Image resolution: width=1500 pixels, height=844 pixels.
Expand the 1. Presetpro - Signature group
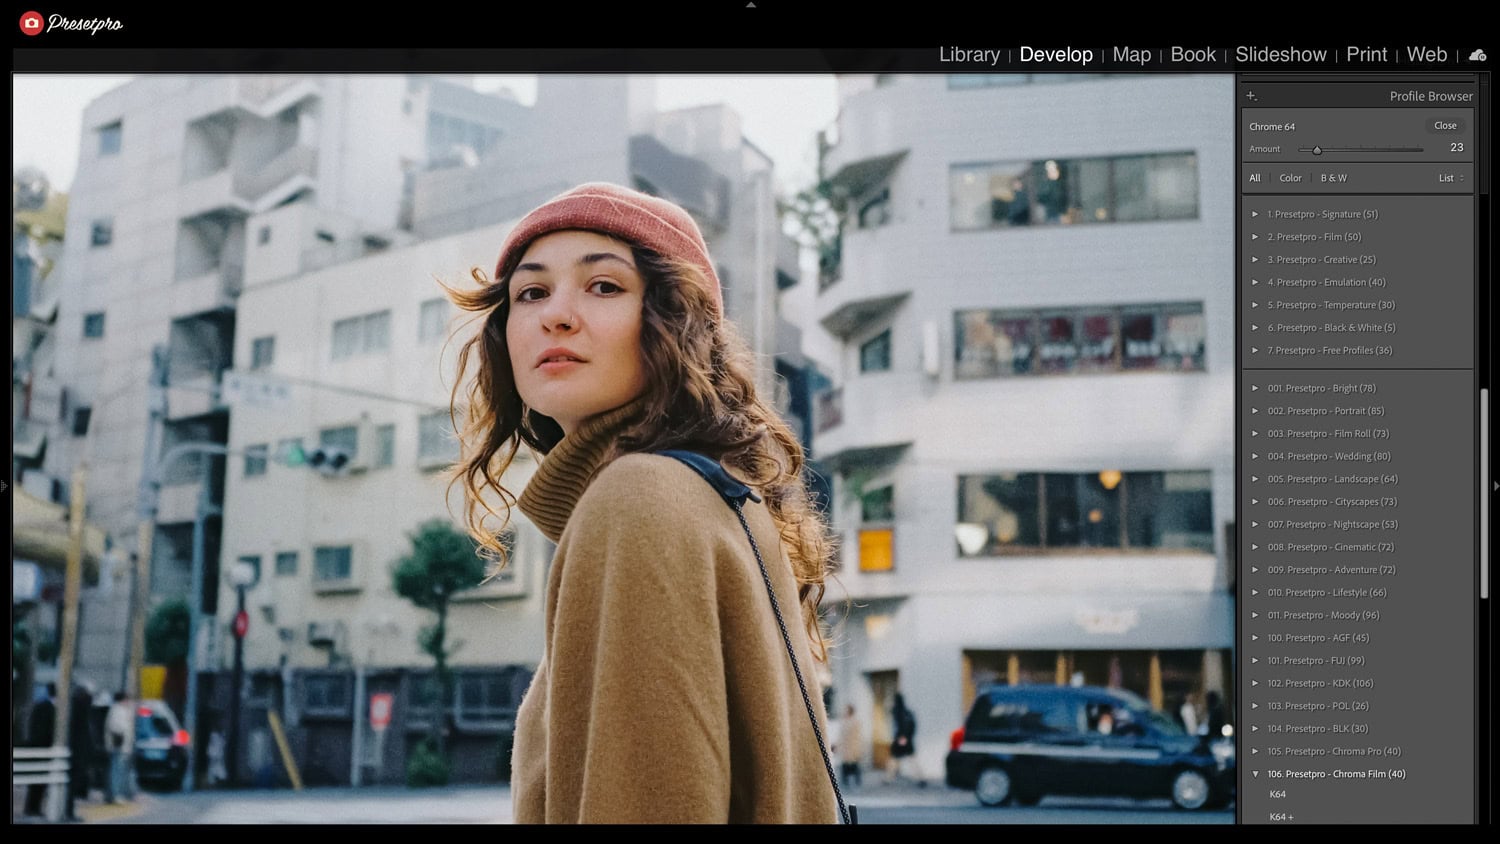pyautogui.click(x=1255, y=214)
